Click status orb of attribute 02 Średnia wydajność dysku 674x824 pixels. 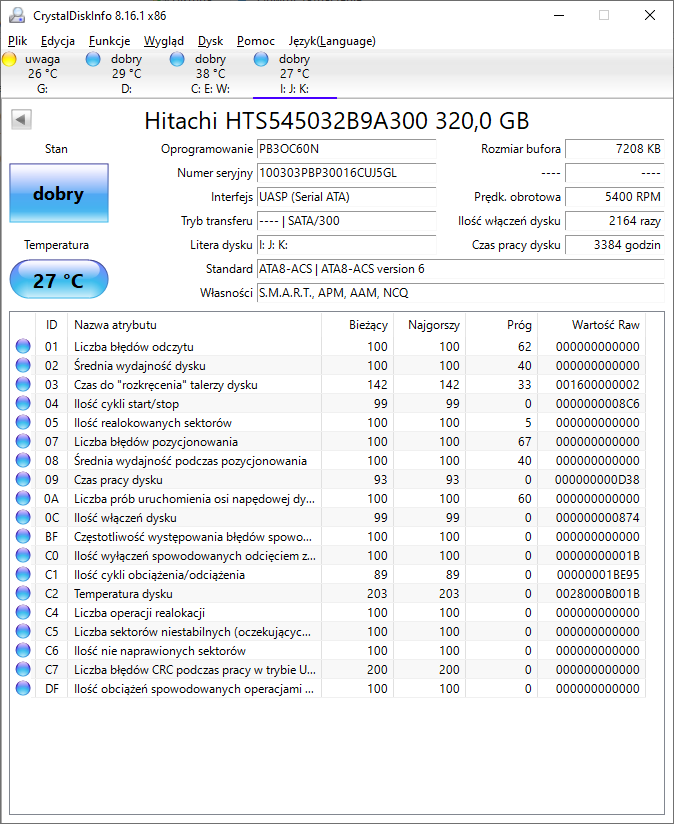point(23,365)
